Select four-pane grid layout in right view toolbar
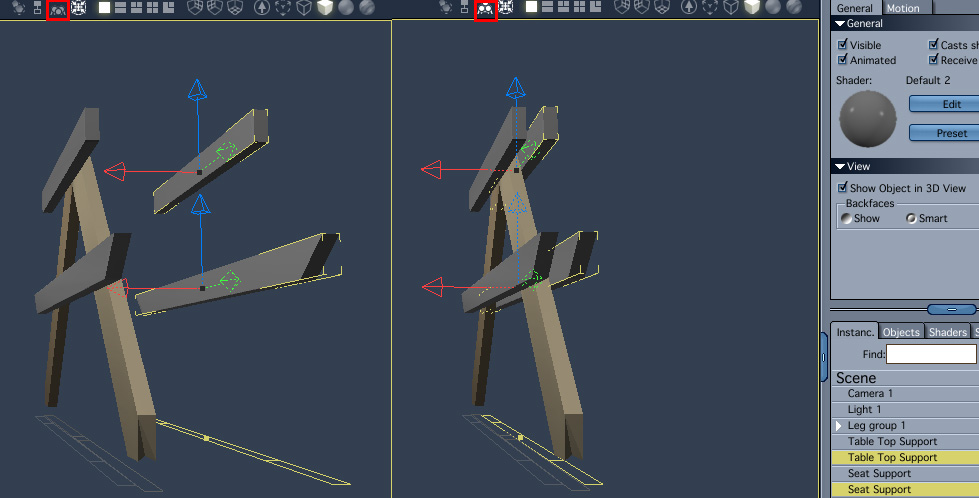979x498 pixels. (579, 7)
